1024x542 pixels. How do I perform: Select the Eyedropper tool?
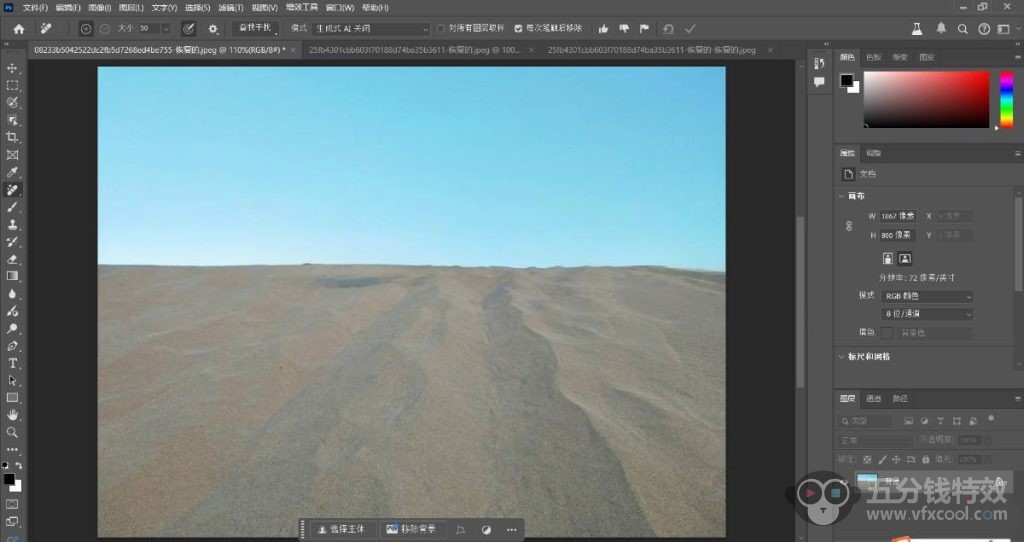coord(12,172)
